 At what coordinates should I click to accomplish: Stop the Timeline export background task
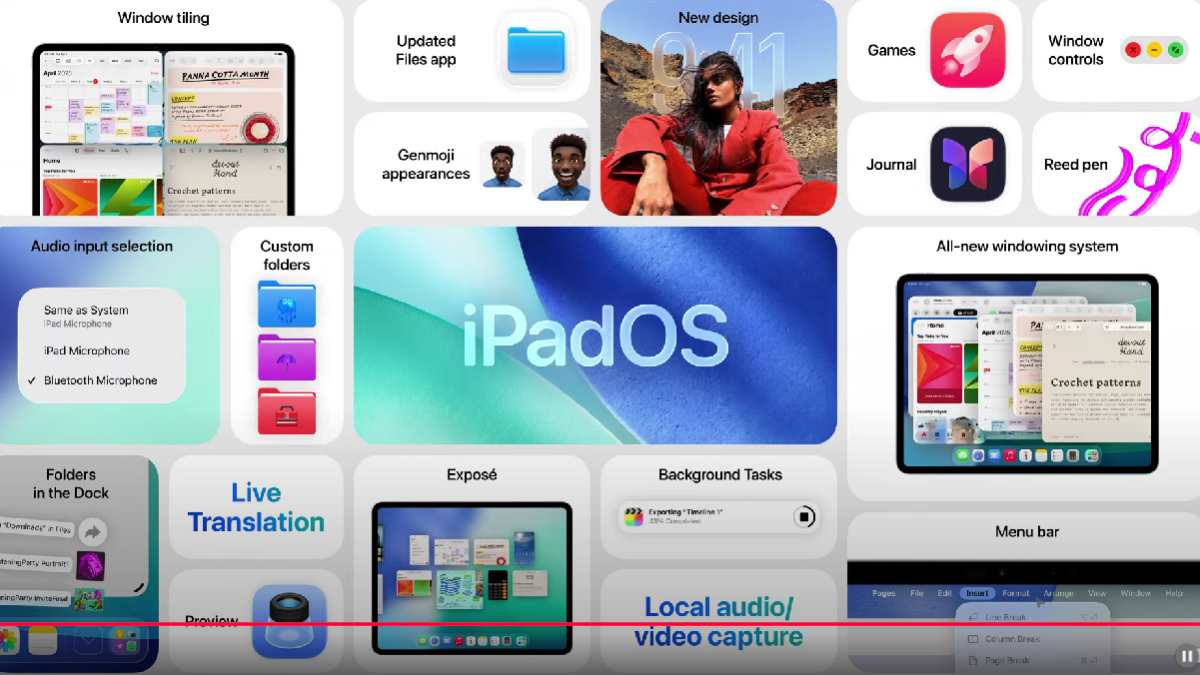click(x=804, y=517)
